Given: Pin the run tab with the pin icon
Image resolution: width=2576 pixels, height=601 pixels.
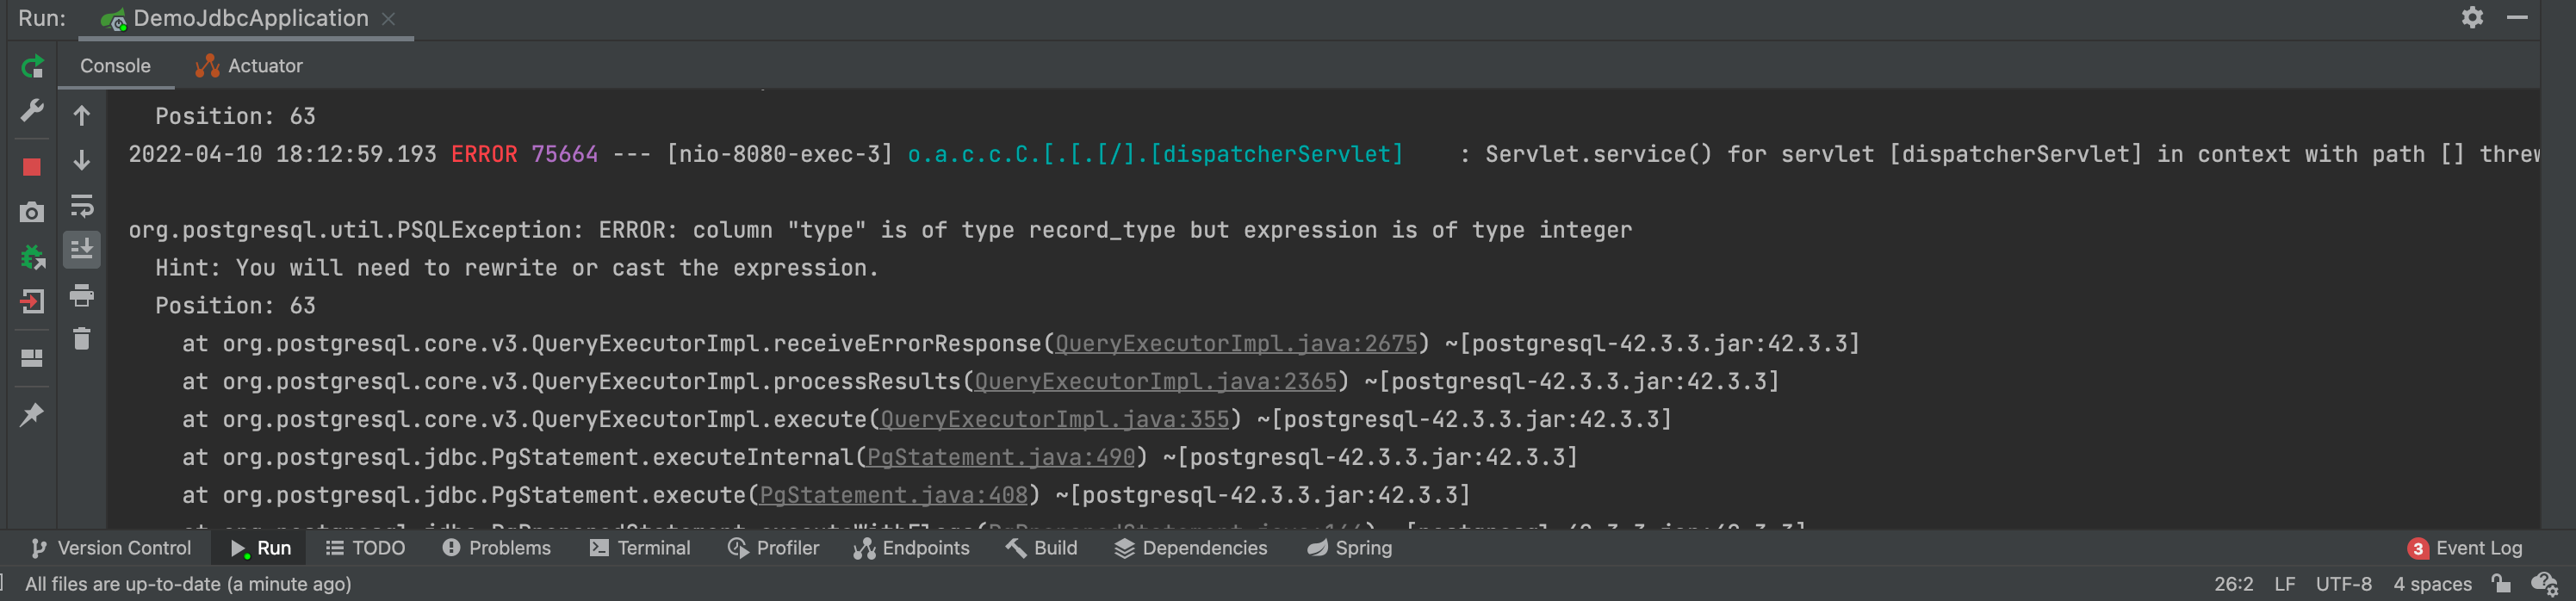Looking at the screenshot, I should pos(32,414).
